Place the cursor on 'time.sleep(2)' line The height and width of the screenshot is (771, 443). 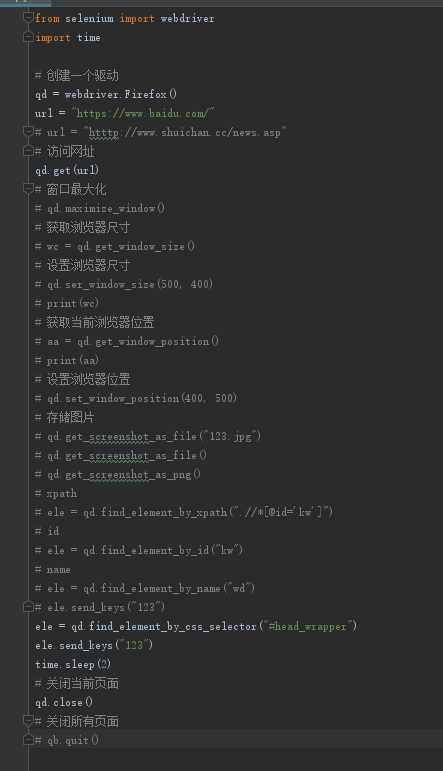coord(73,664)
